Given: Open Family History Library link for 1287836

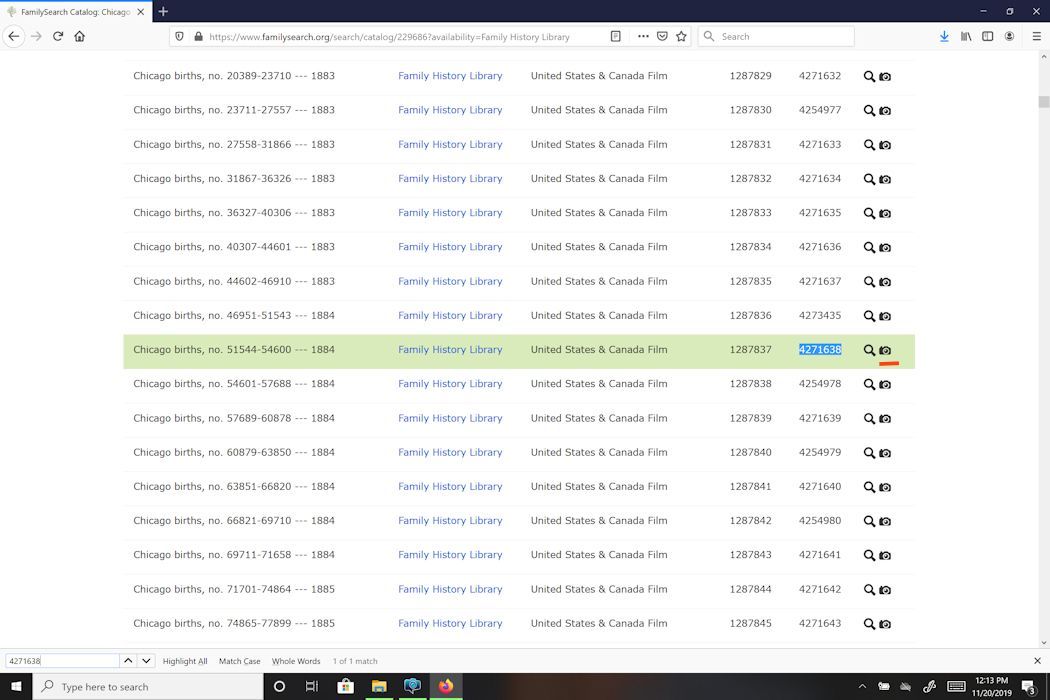Looking at the screenshot, I should 450,316.
